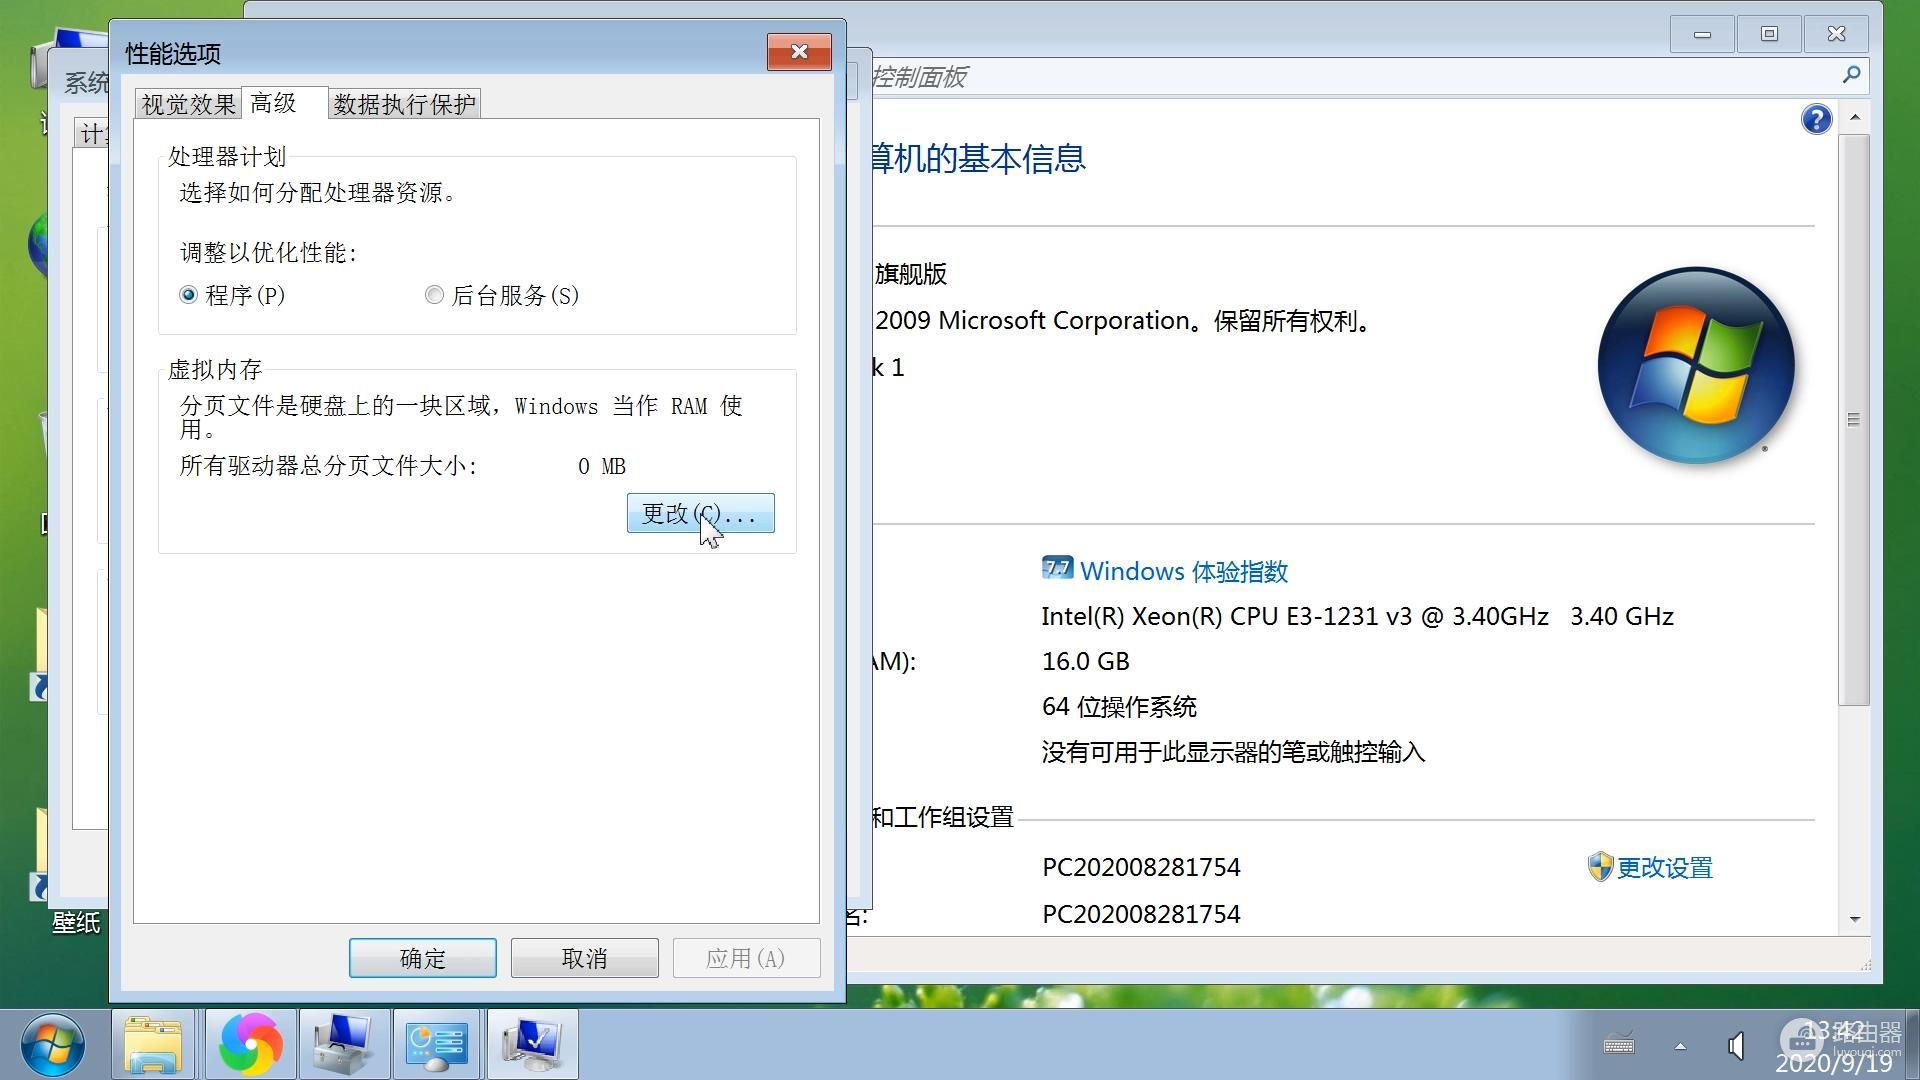
Task: Click the shield icon beside 更改设置
Action: tap(1600, 867)
